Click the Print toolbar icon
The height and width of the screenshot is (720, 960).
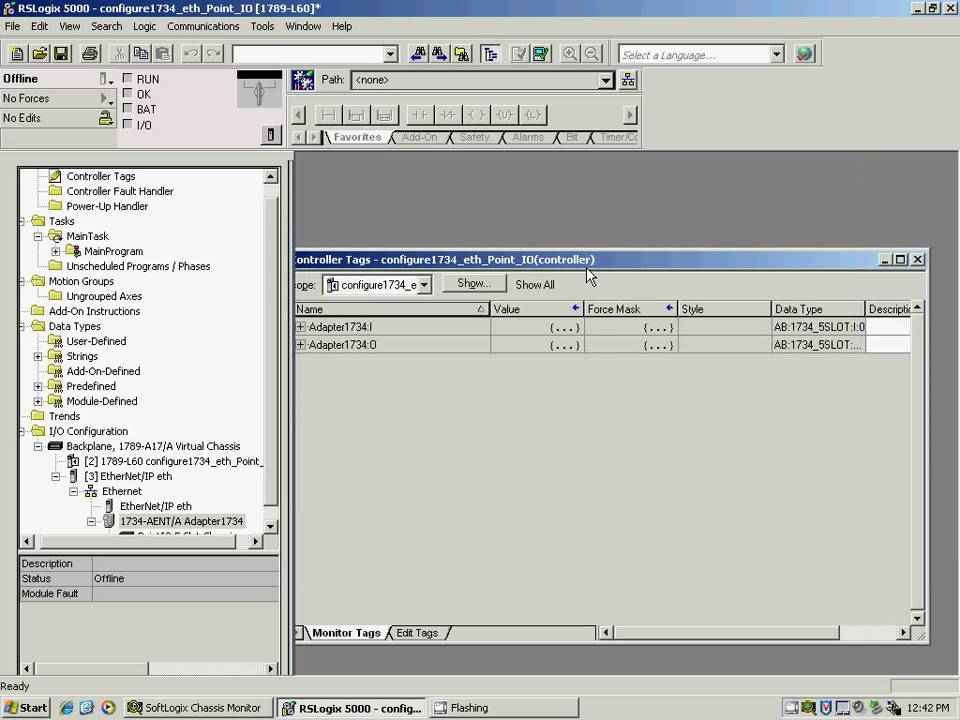pos(90,54)
